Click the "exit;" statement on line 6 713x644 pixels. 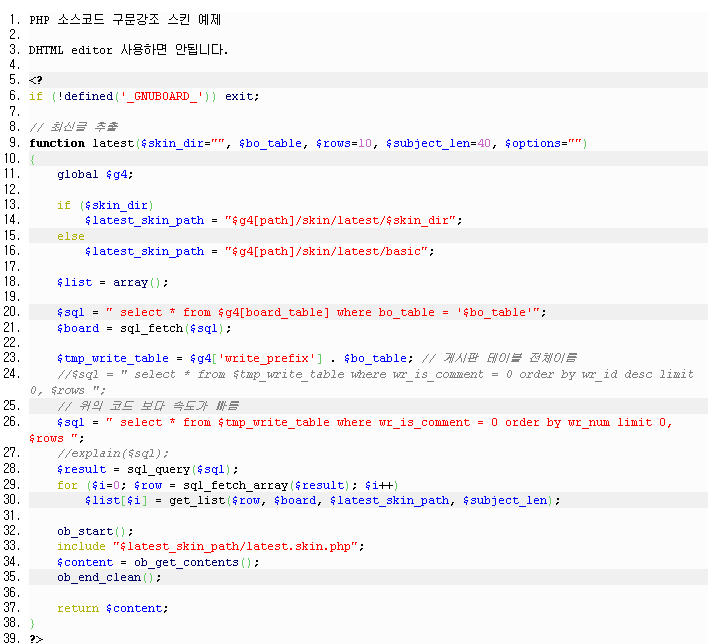(x=241, y=96)
